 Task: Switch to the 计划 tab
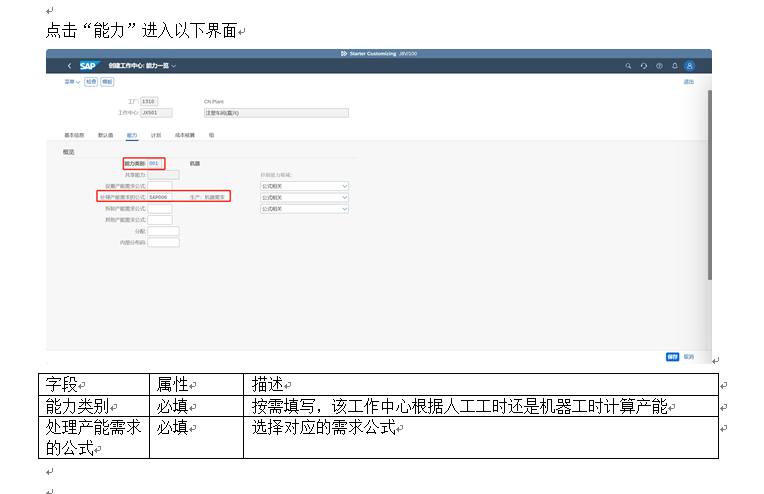156,134
